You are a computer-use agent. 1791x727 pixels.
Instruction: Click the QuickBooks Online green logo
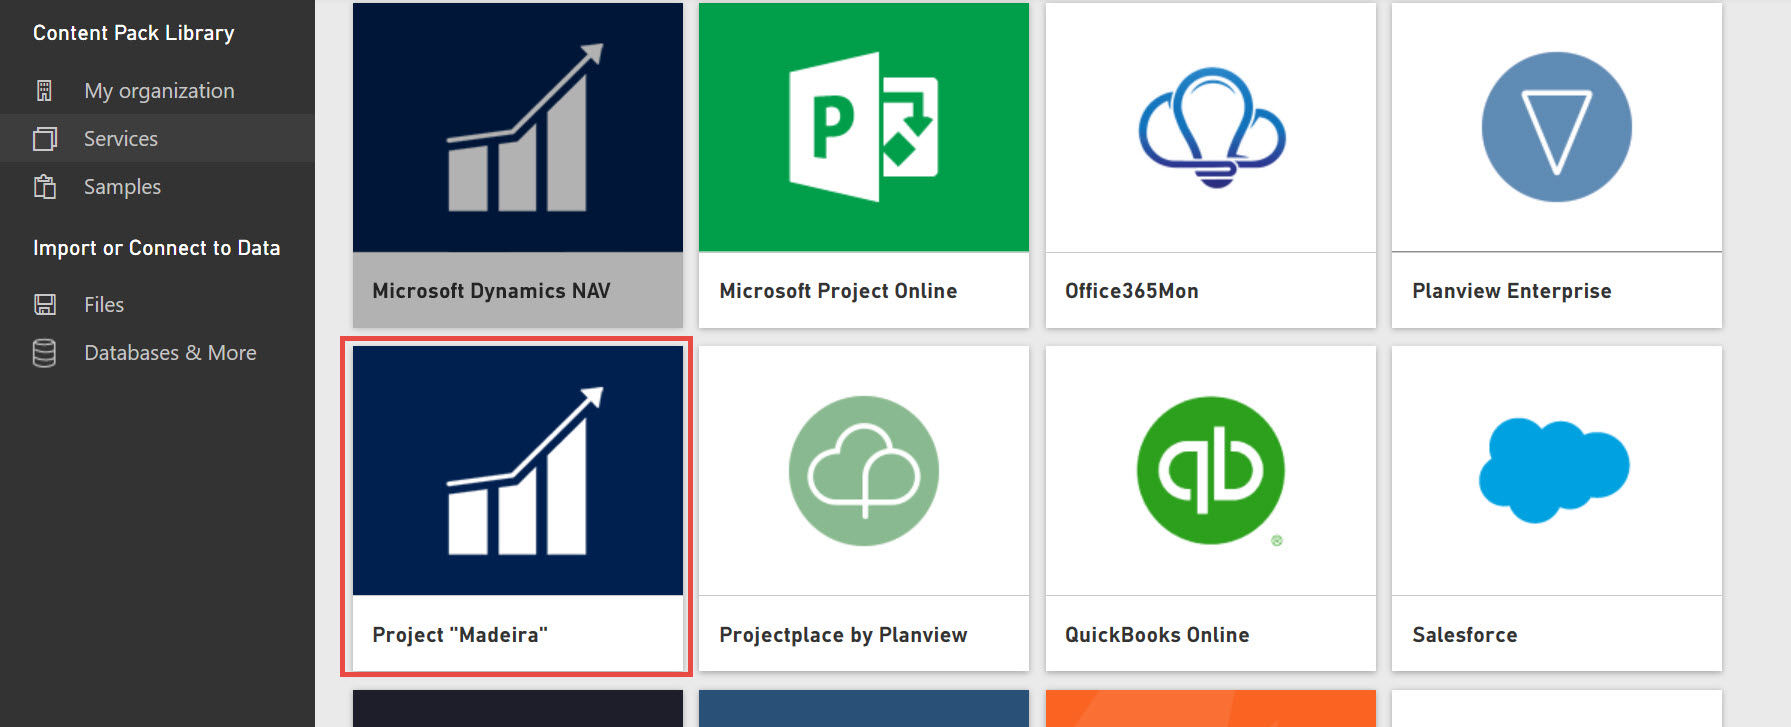[x=1211, y=471]
